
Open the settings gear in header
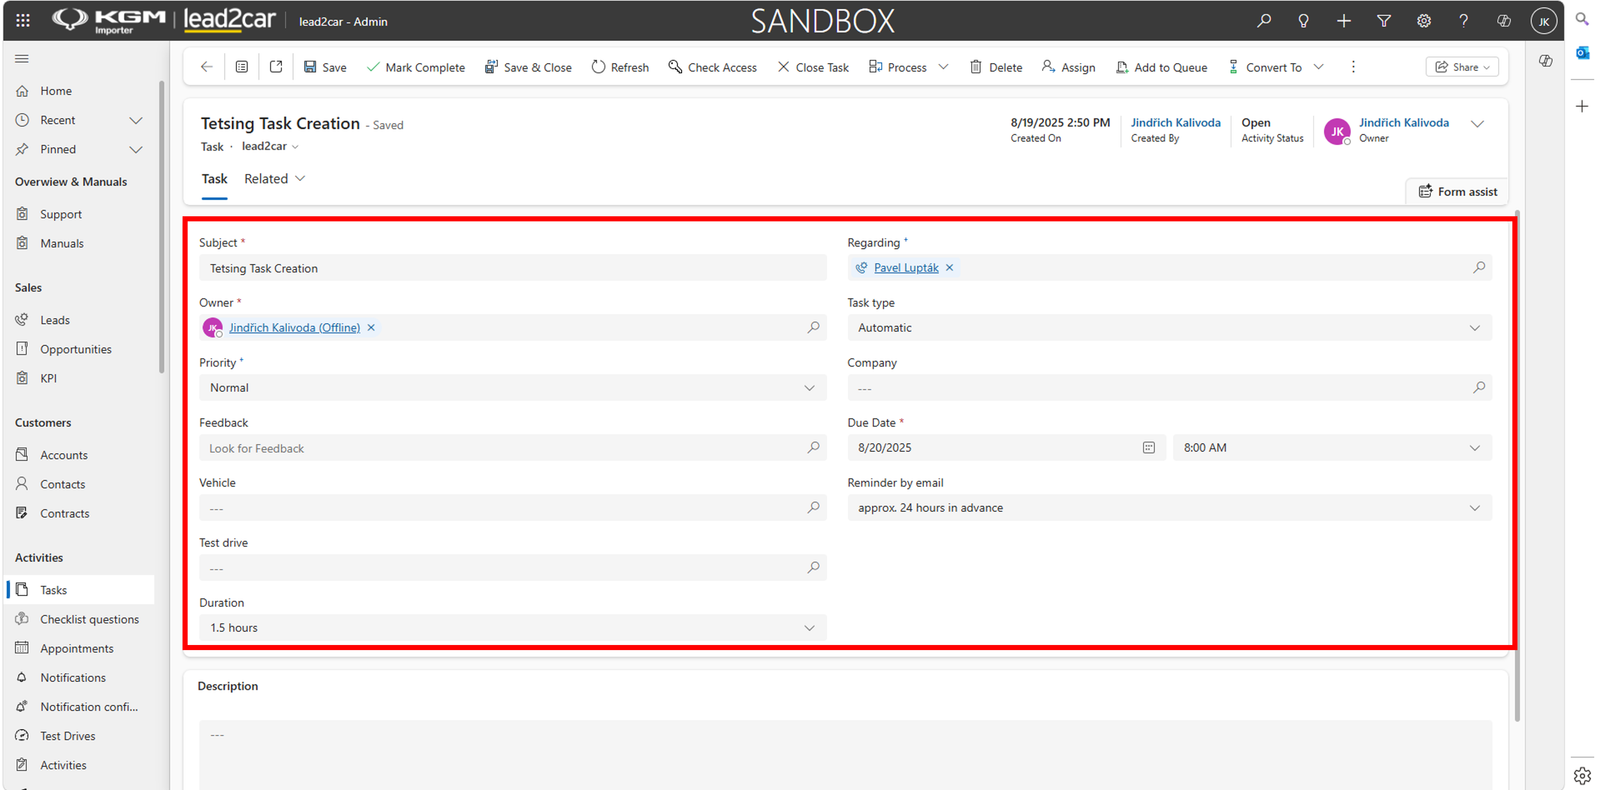(x=1424, y=20)
